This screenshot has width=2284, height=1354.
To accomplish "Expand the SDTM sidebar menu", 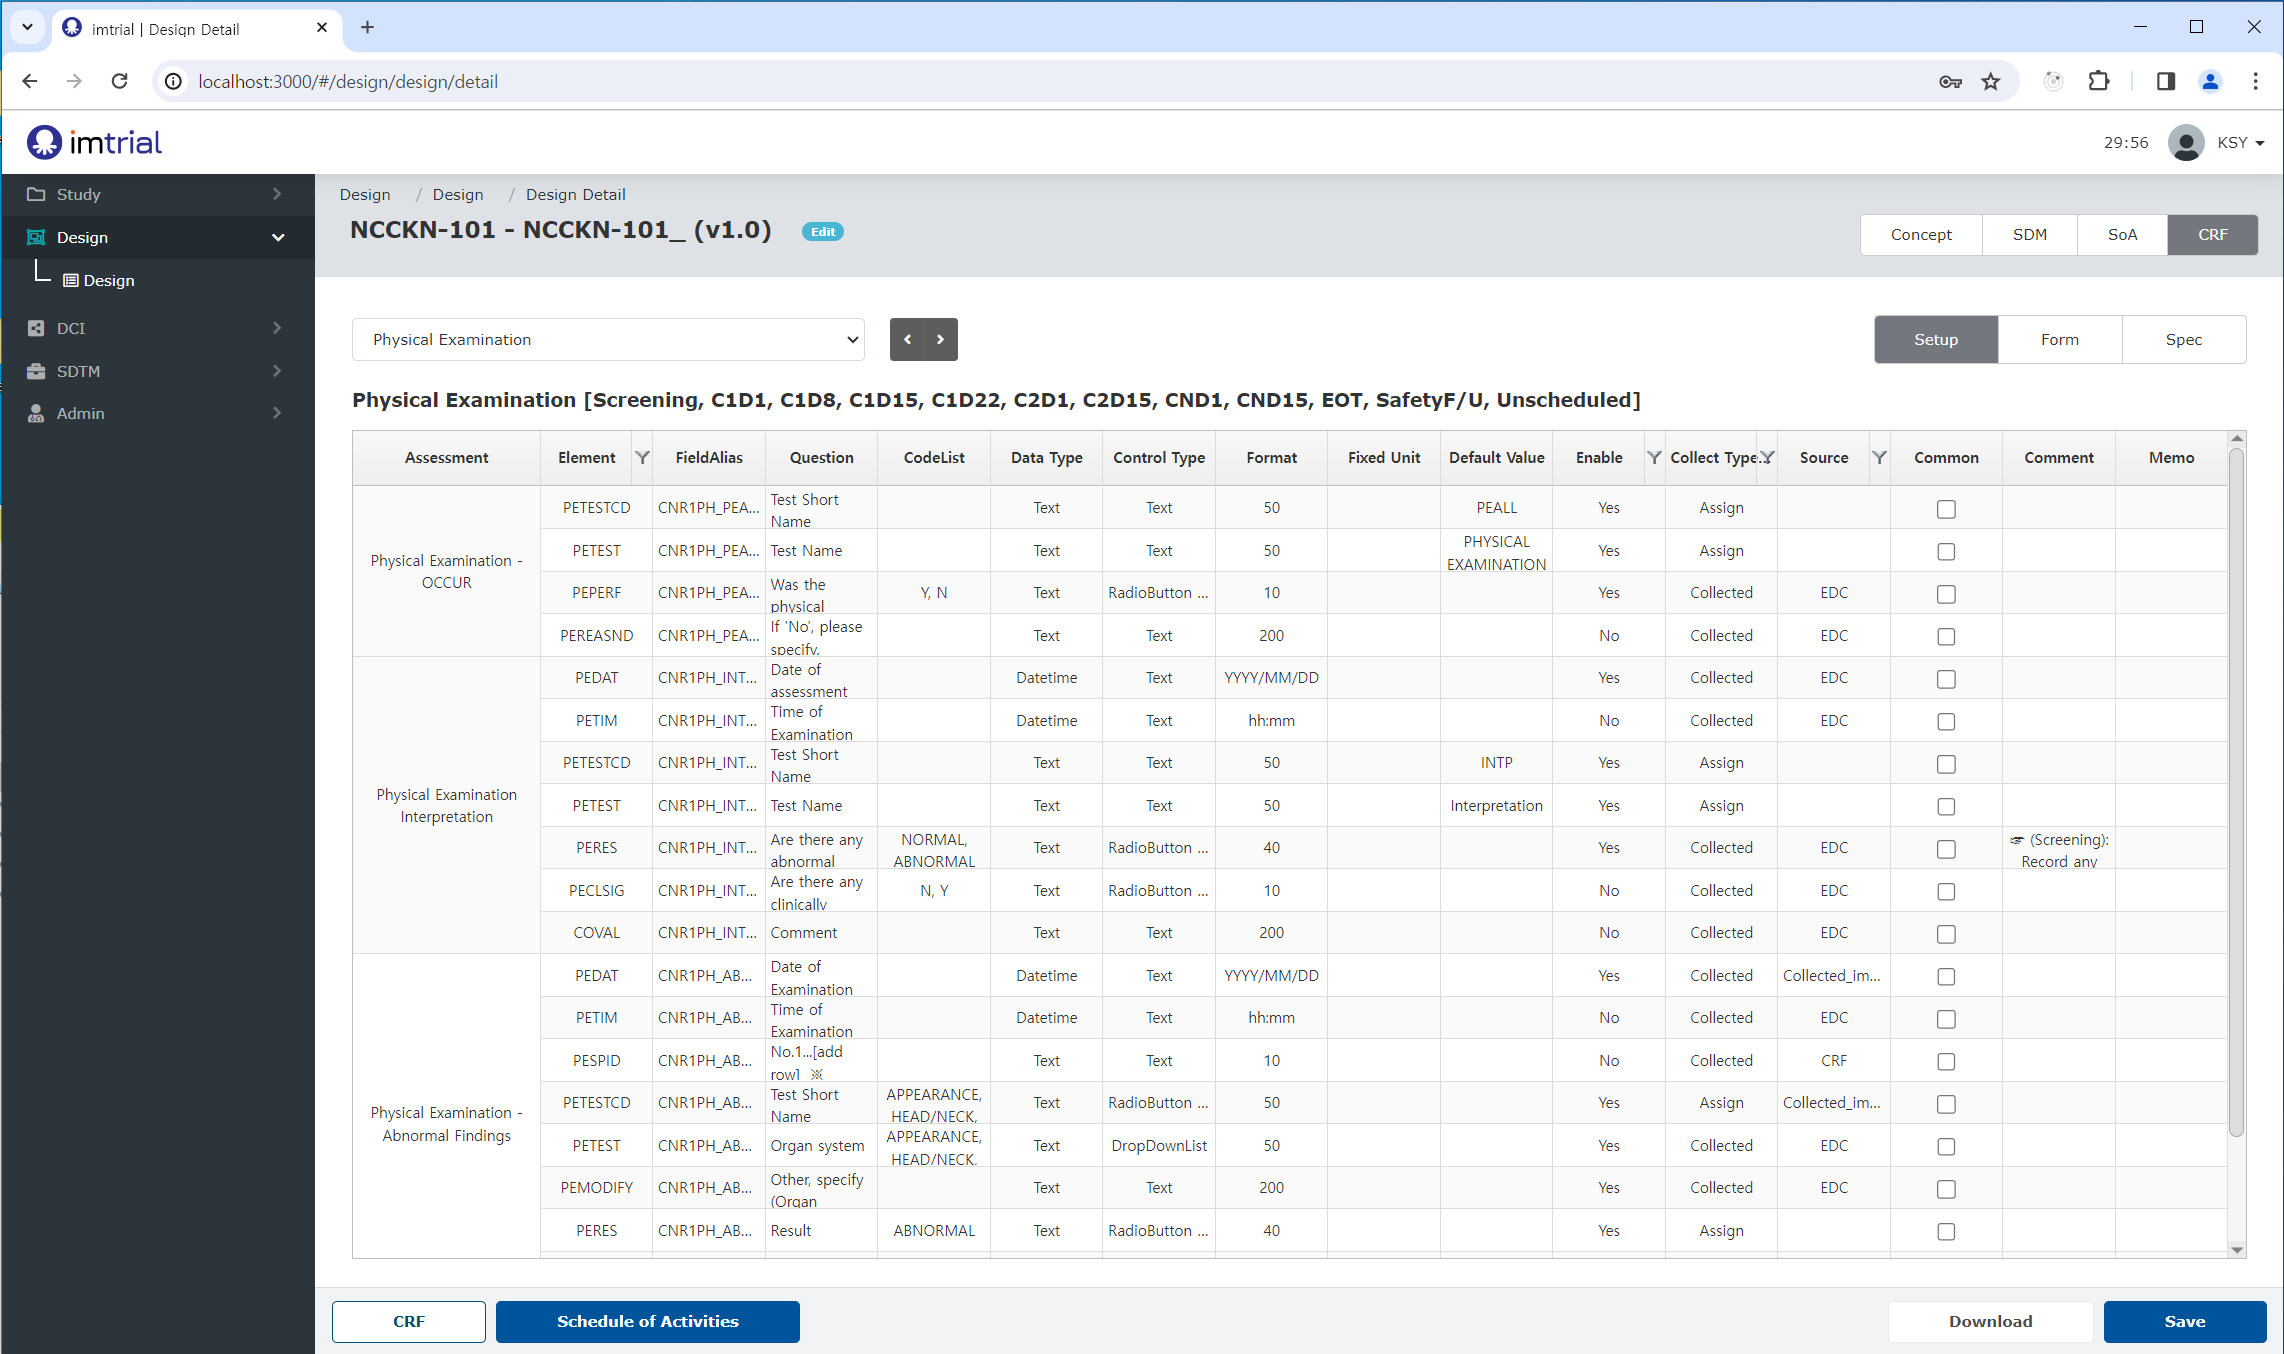I will 157,371.
